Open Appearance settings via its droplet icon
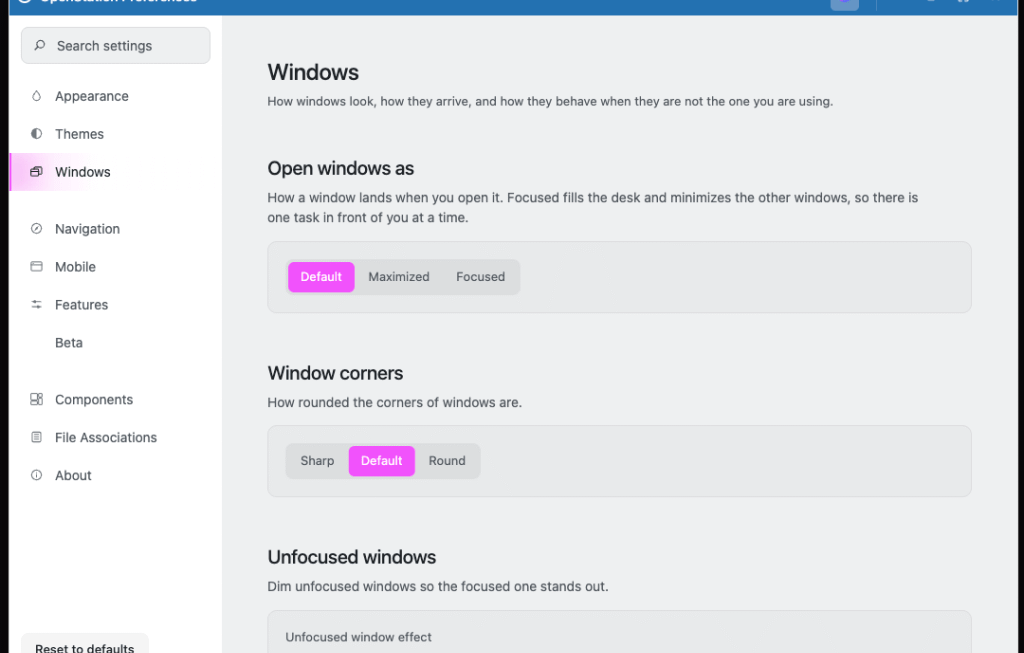 click(x=37, y=96)
